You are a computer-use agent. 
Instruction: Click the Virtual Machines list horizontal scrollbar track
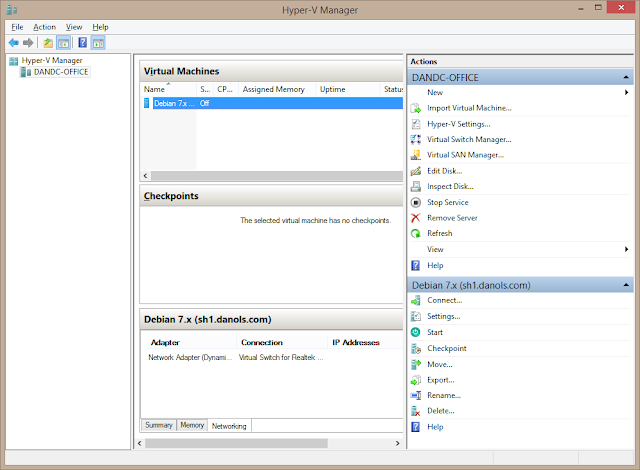277,176
